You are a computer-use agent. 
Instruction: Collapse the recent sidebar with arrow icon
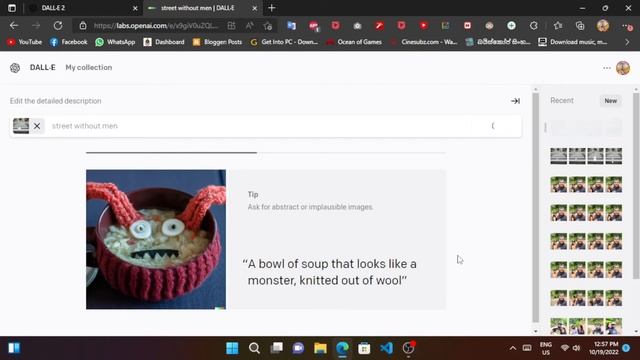click(515, 101)
